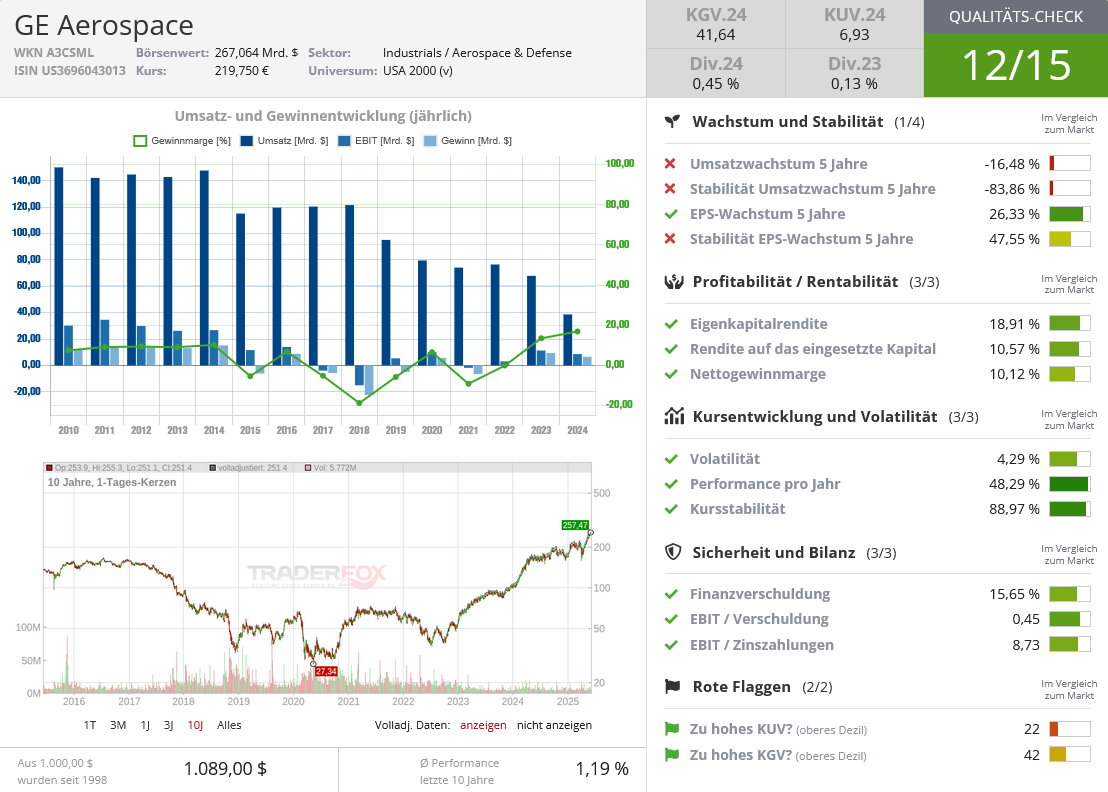Click the black flag icon beside Rote Flaggen
1108x792 pixels.
[673, 686]
